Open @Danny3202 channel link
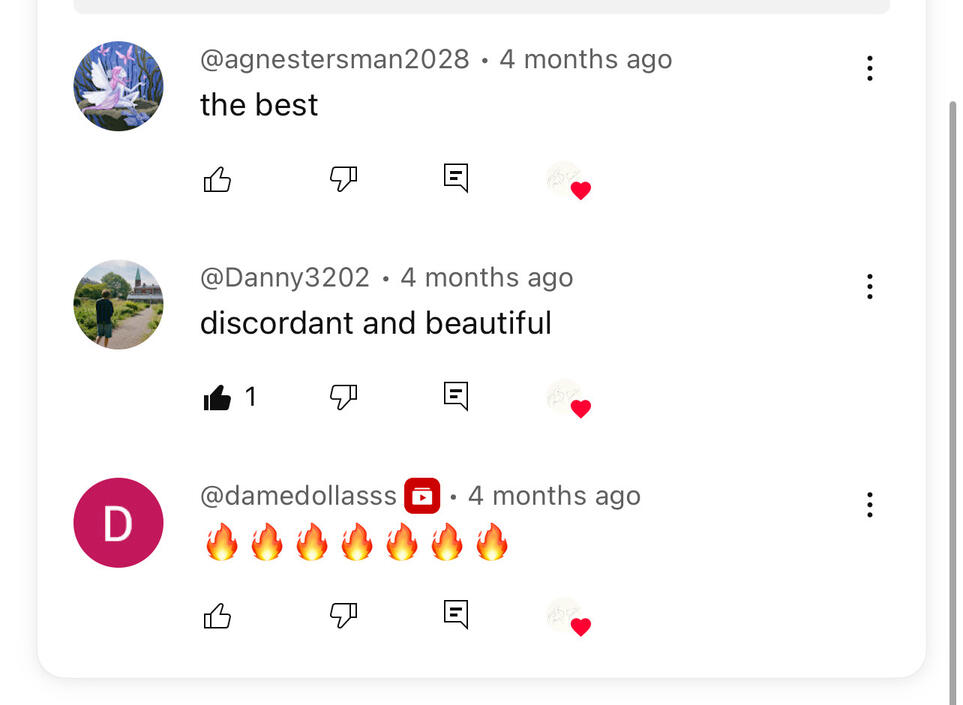The width and height of the screenshot is (963, 705). (x=285, y=278)
